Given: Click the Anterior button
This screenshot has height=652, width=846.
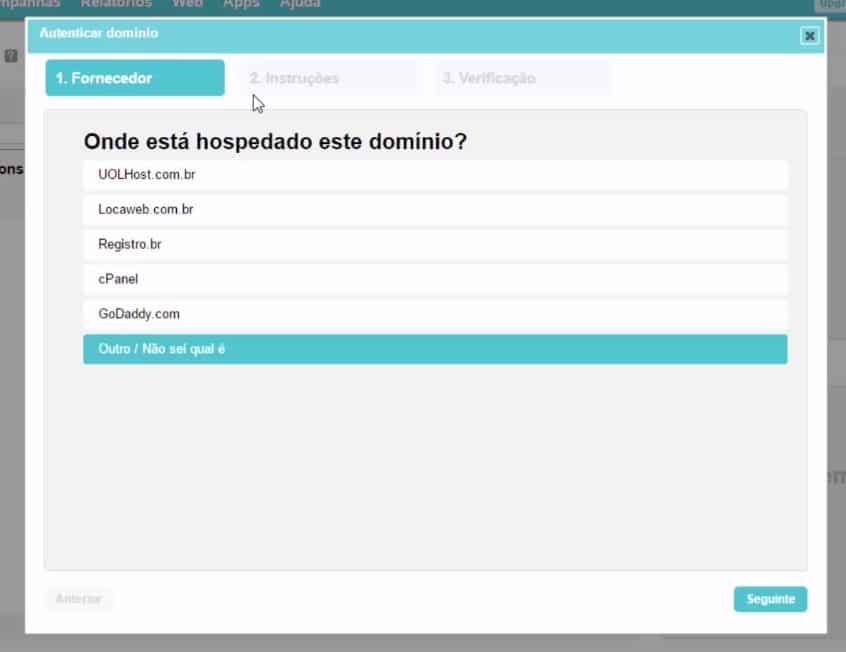Looking at the screenshot, I should click(79, 599).
